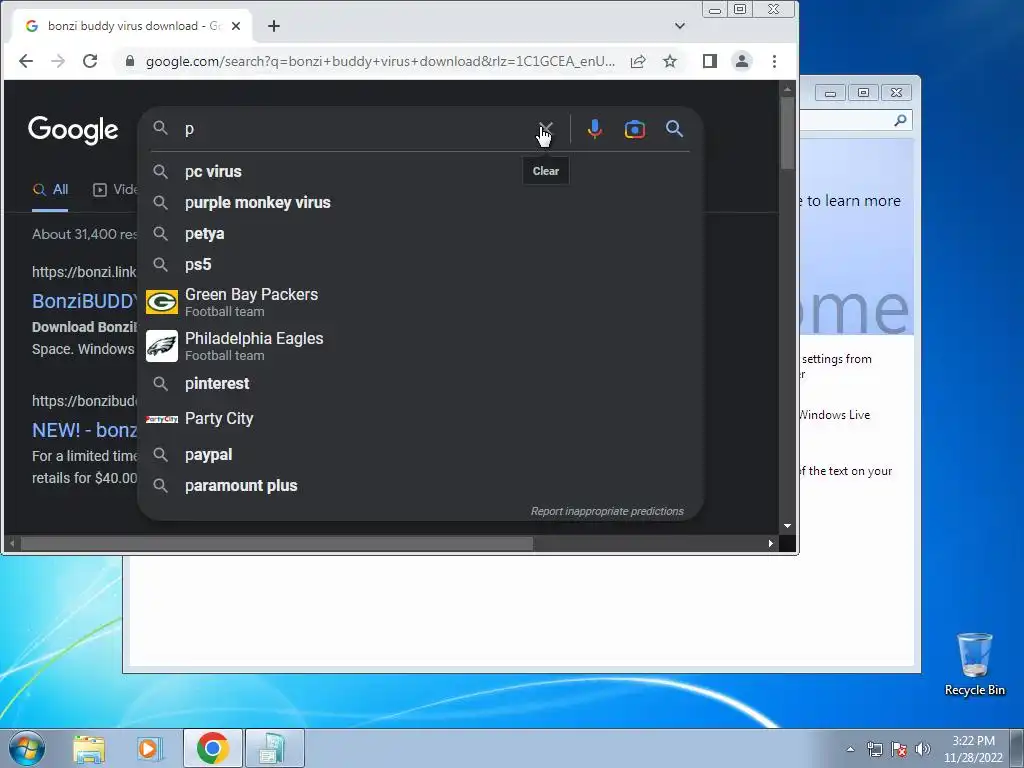
Task: Open the Action Center flag icon
Action: pos(899,750)
